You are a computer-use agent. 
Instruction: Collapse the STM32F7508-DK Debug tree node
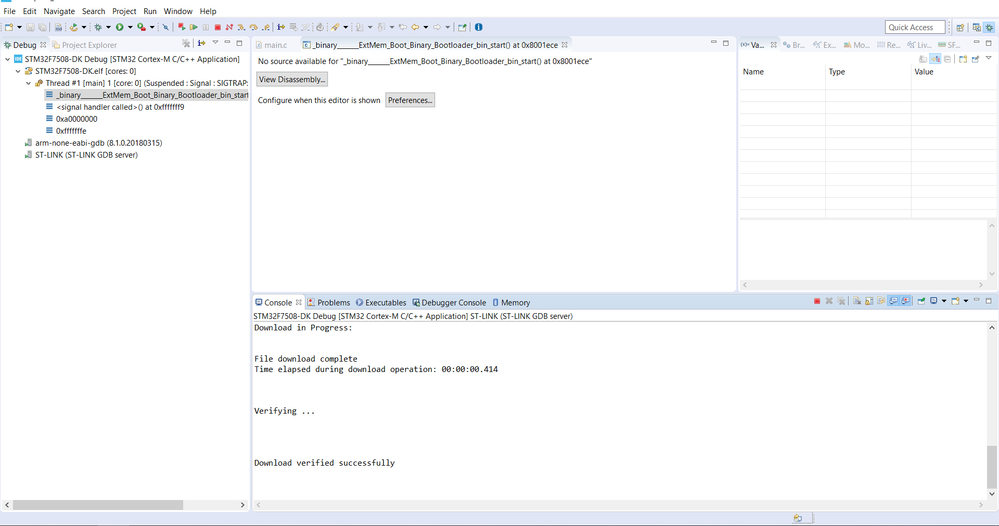coord(8,59)
